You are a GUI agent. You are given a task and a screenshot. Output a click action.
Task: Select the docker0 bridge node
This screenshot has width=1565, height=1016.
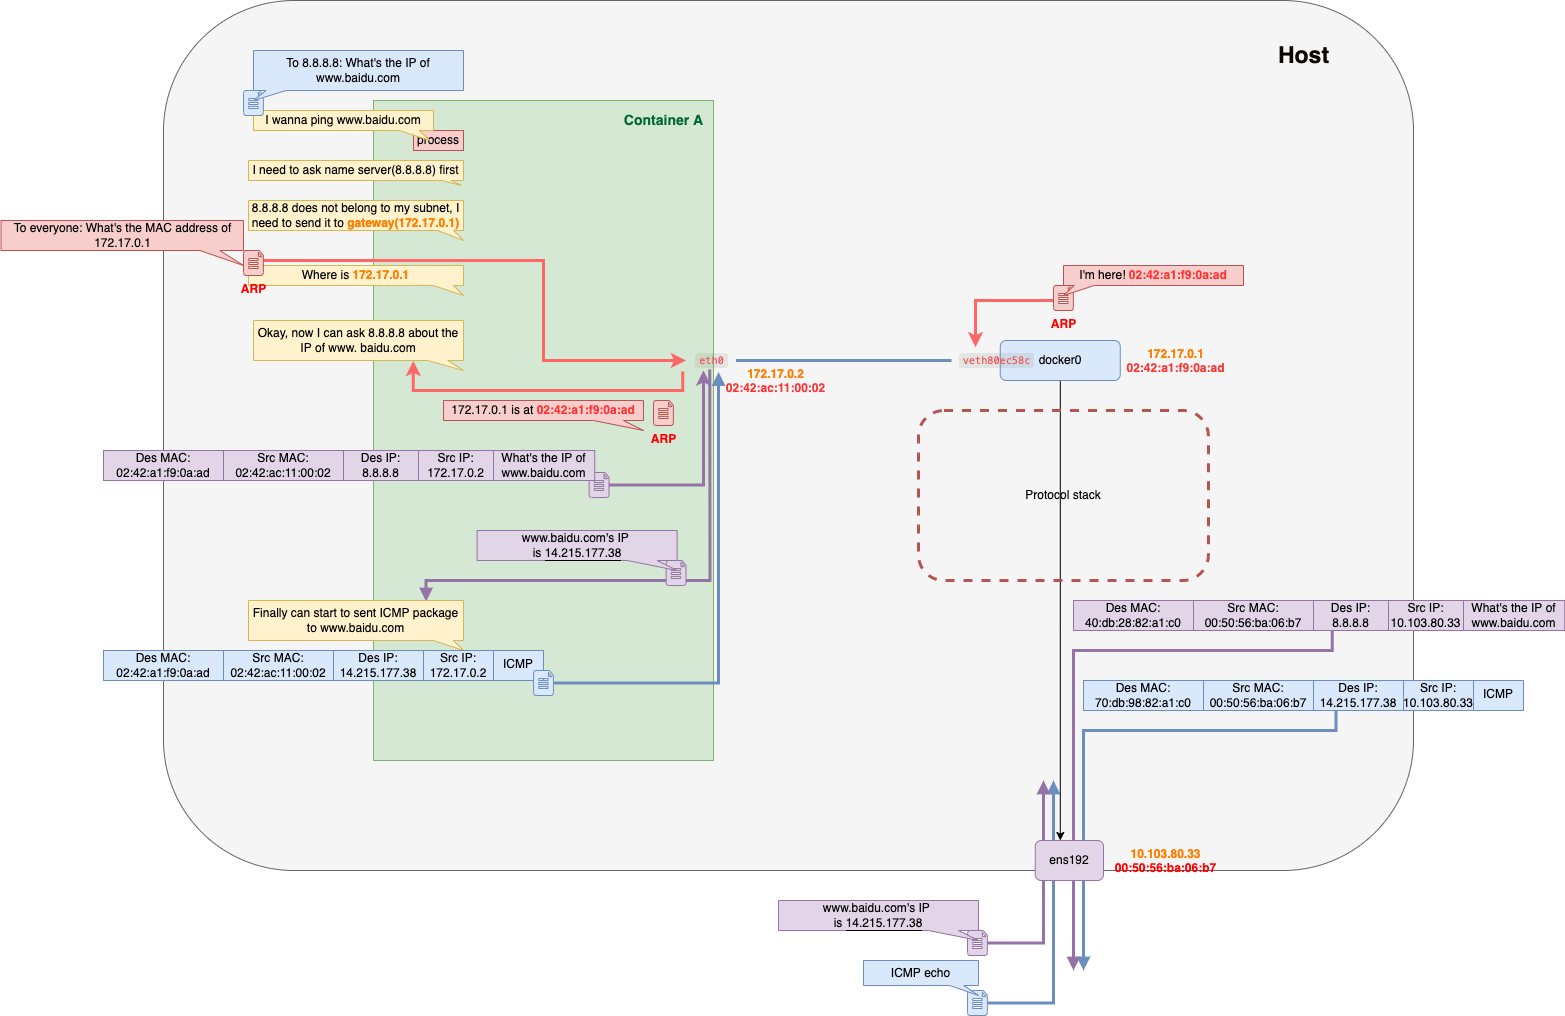pyautogui.click(x=1060, y=360)
